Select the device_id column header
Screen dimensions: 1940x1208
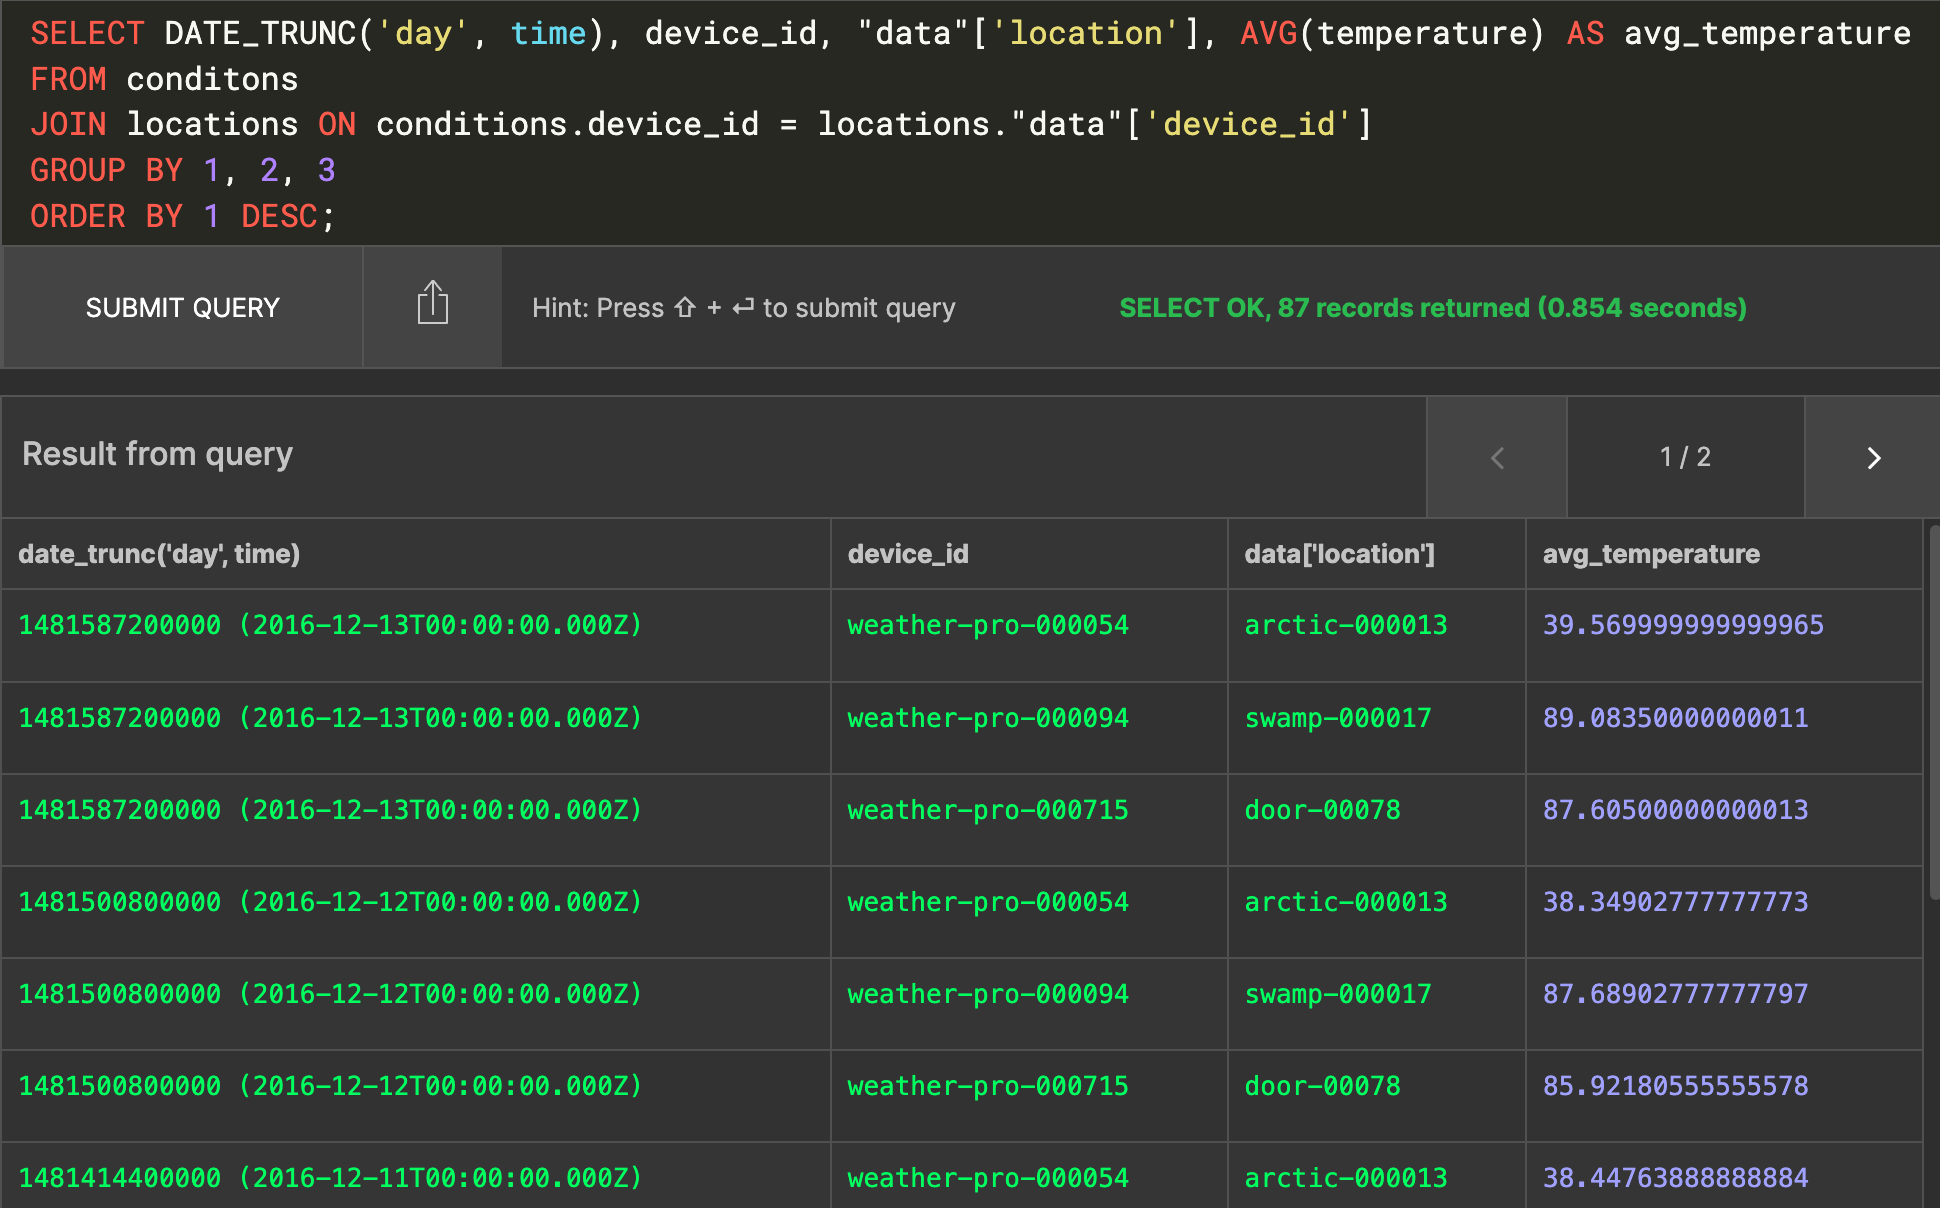[907, 553]
